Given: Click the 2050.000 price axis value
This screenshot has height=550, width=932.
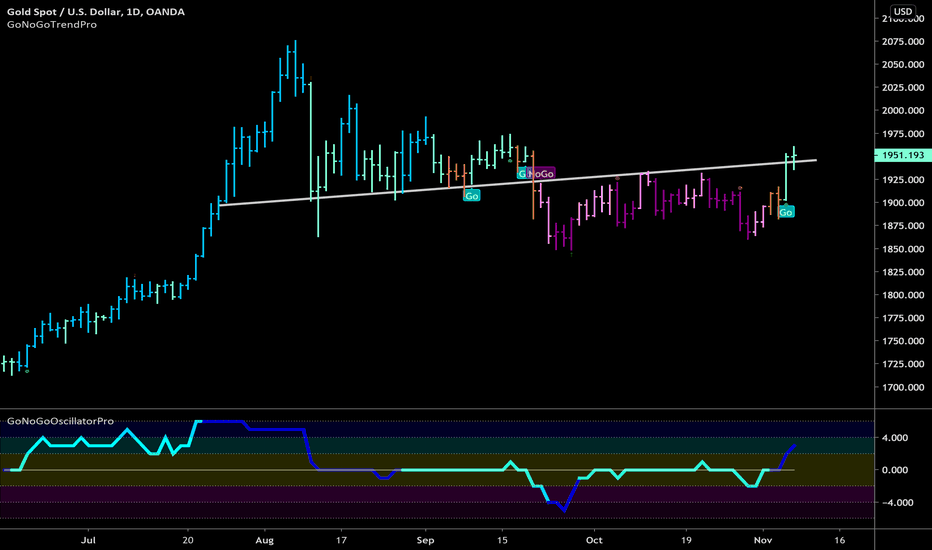Looking at the screenshot, I should click(x=903, y=65).
